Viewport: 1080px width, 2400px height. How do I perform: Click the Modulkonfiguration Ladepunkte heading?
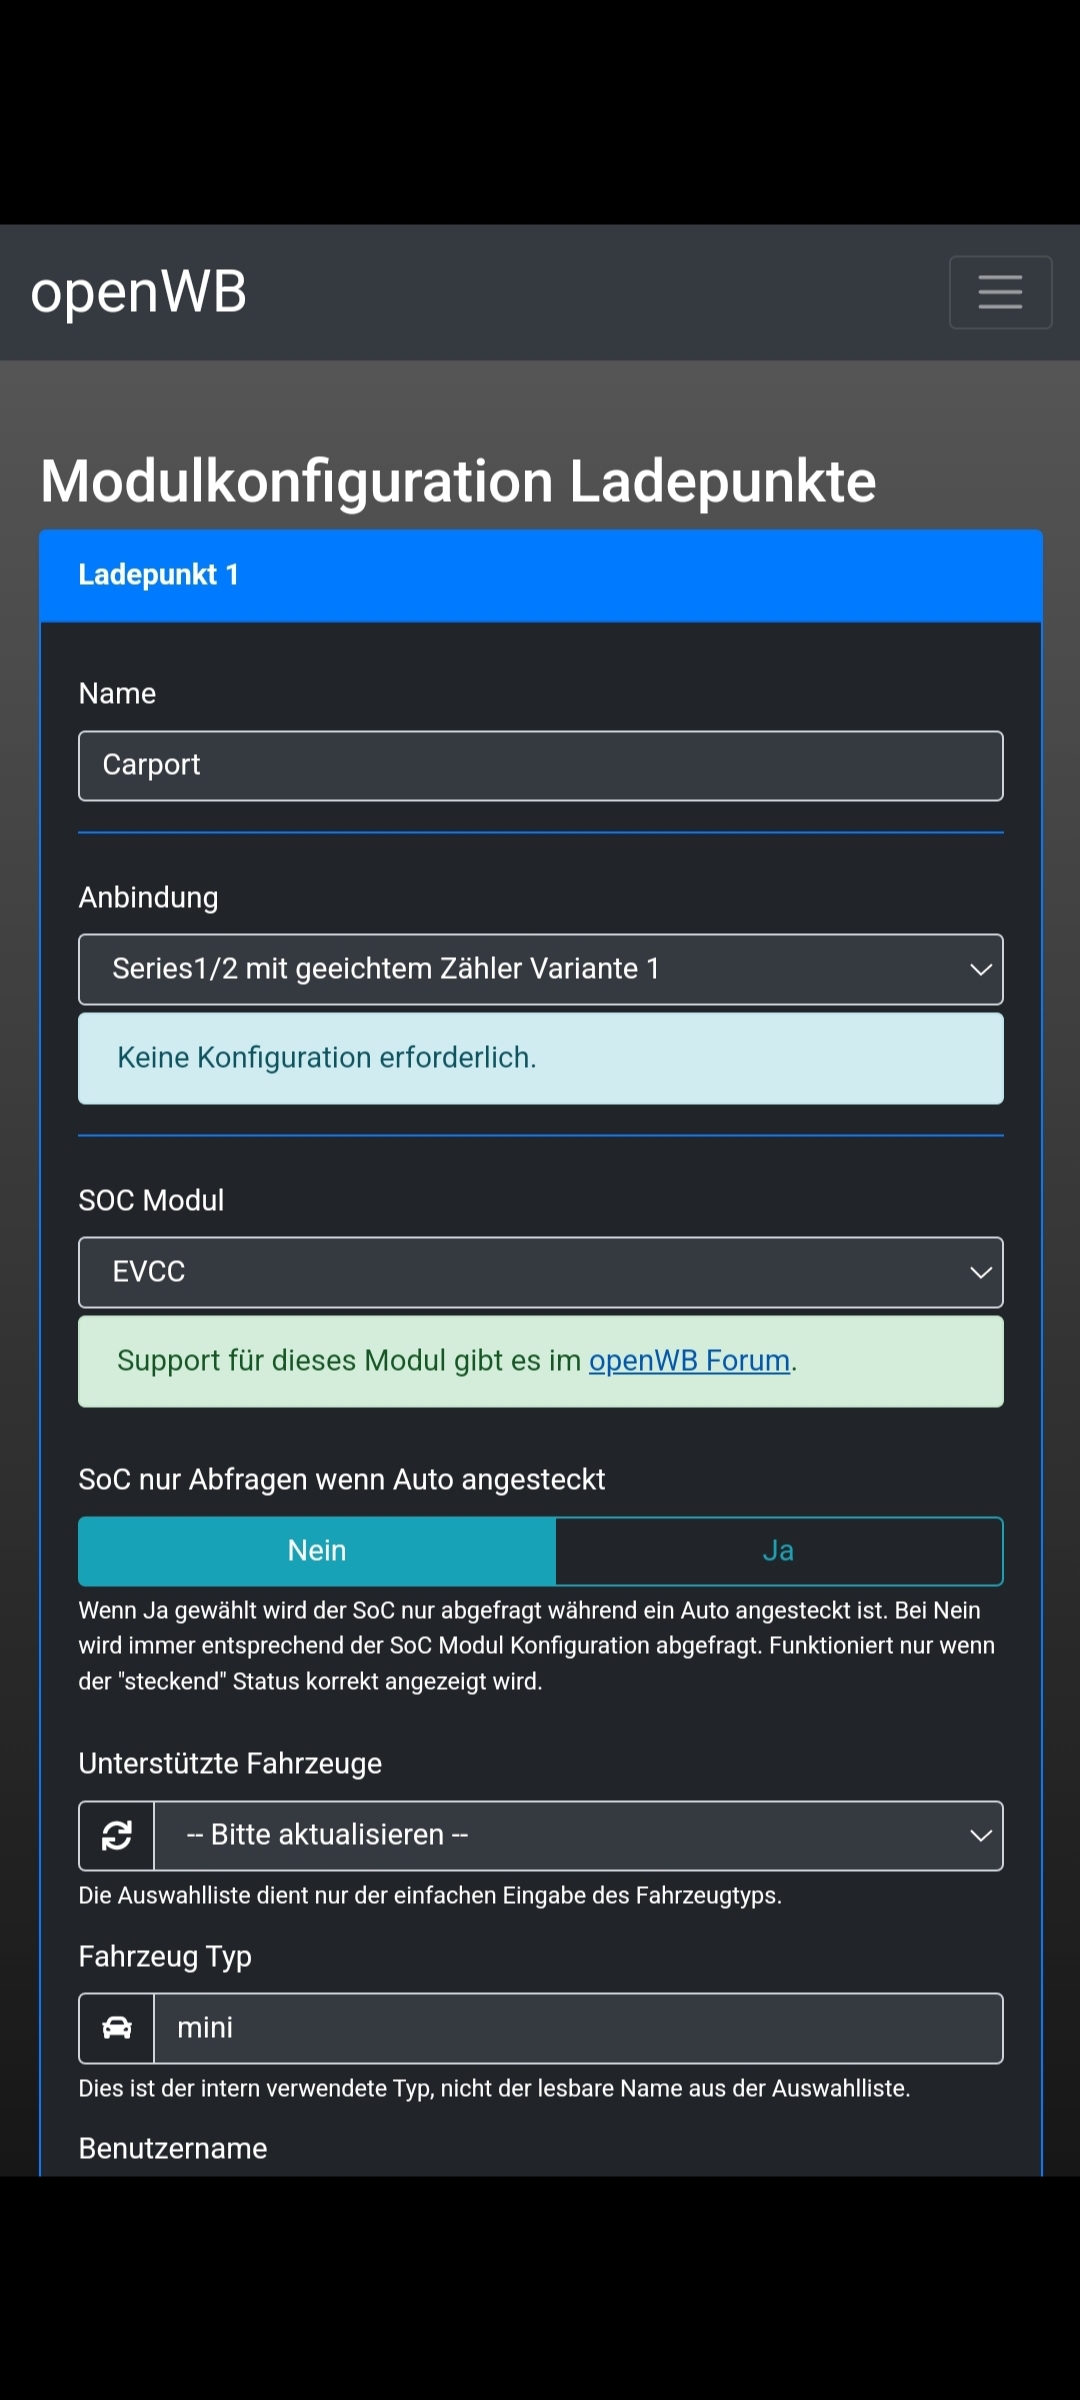(x=458, y=482)
